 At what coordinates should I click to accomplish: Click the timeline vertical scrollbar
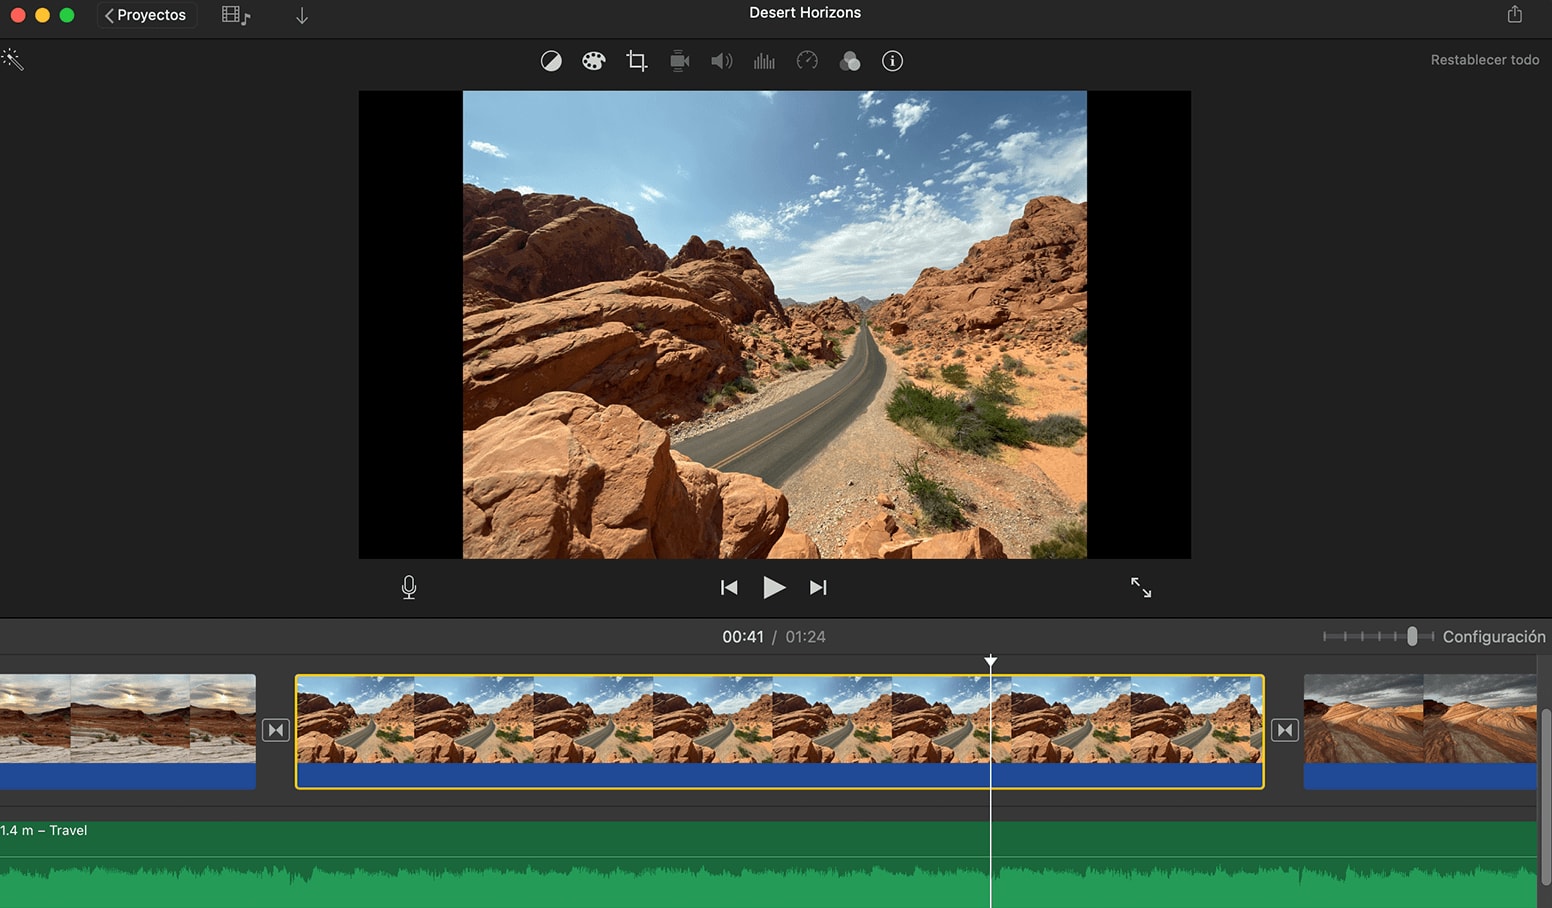pyautogui.click(x=1545, y=796)
